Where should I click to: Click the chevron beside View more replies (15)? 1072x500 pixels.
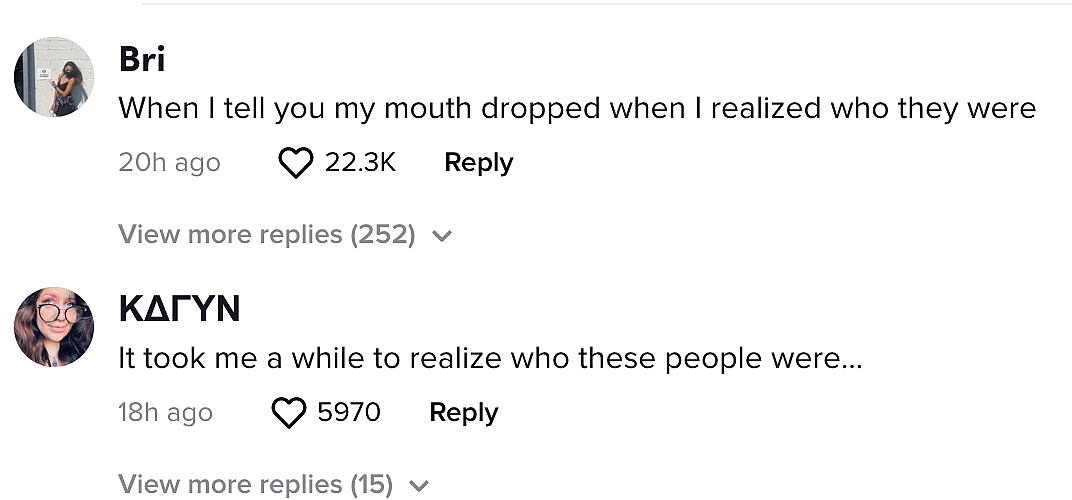click(419, 487)
